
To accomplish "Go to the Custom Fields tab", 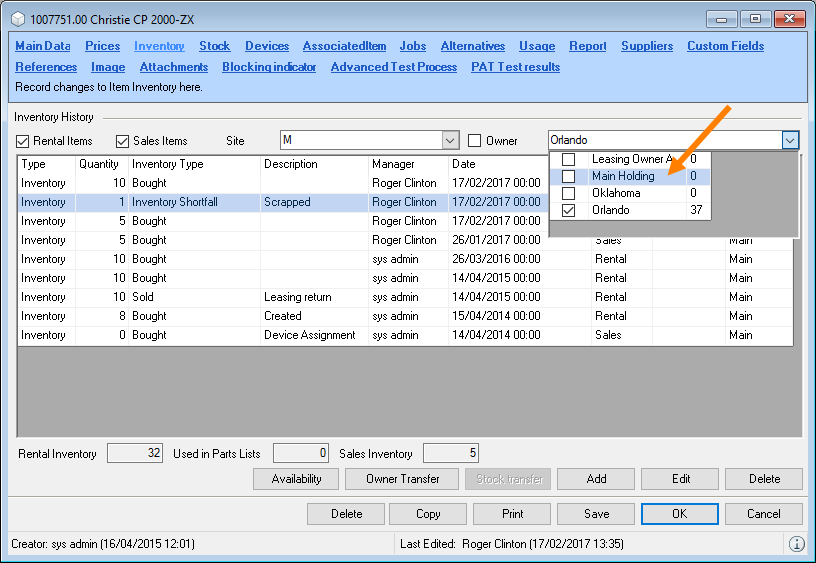I will (x=725, y=46).
